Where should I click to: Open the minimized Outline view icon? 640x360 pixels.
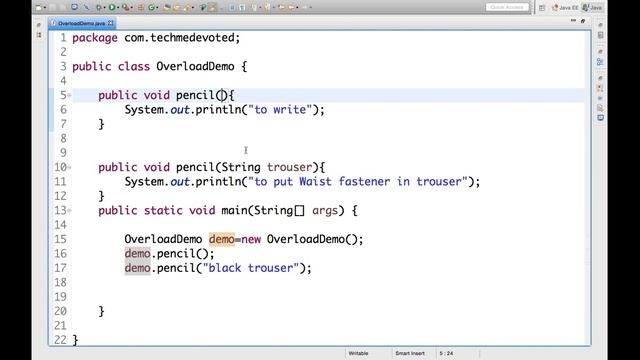600,62
